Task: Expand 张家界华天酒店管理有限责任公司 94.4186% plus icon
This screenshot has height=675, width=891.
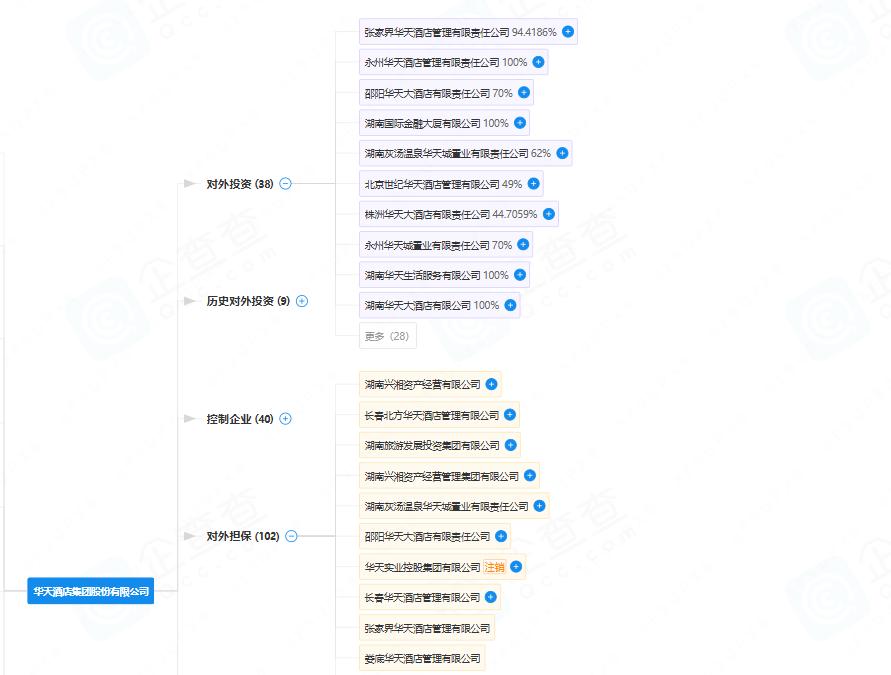Action: tap(568, 32)
